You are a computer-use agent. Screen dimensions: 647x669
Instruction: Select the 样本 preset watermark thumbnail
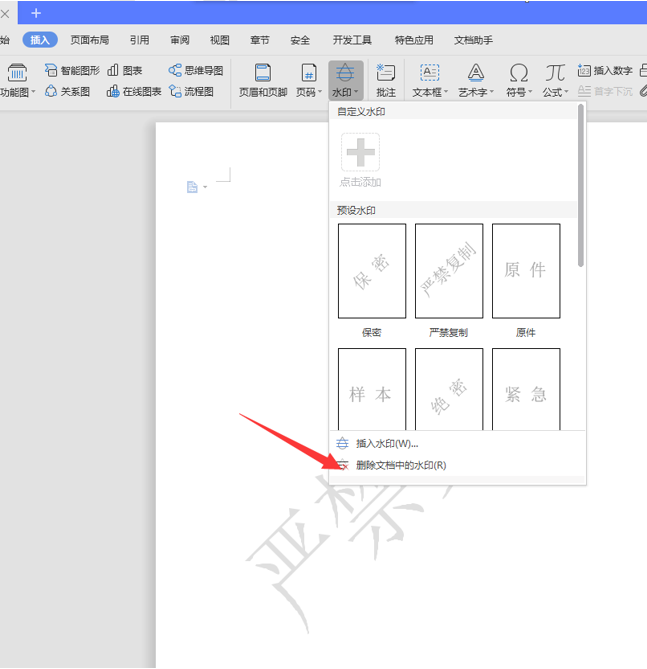[x=372, y=389]
